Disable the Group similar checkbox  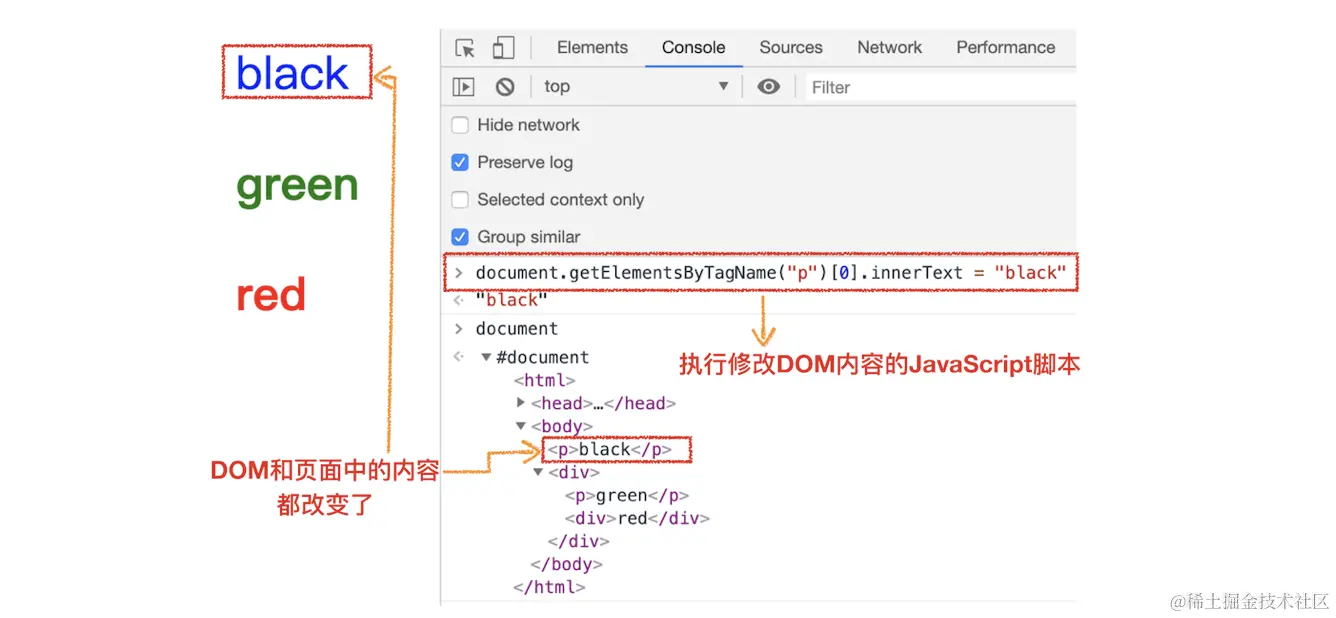pos(460,237)
